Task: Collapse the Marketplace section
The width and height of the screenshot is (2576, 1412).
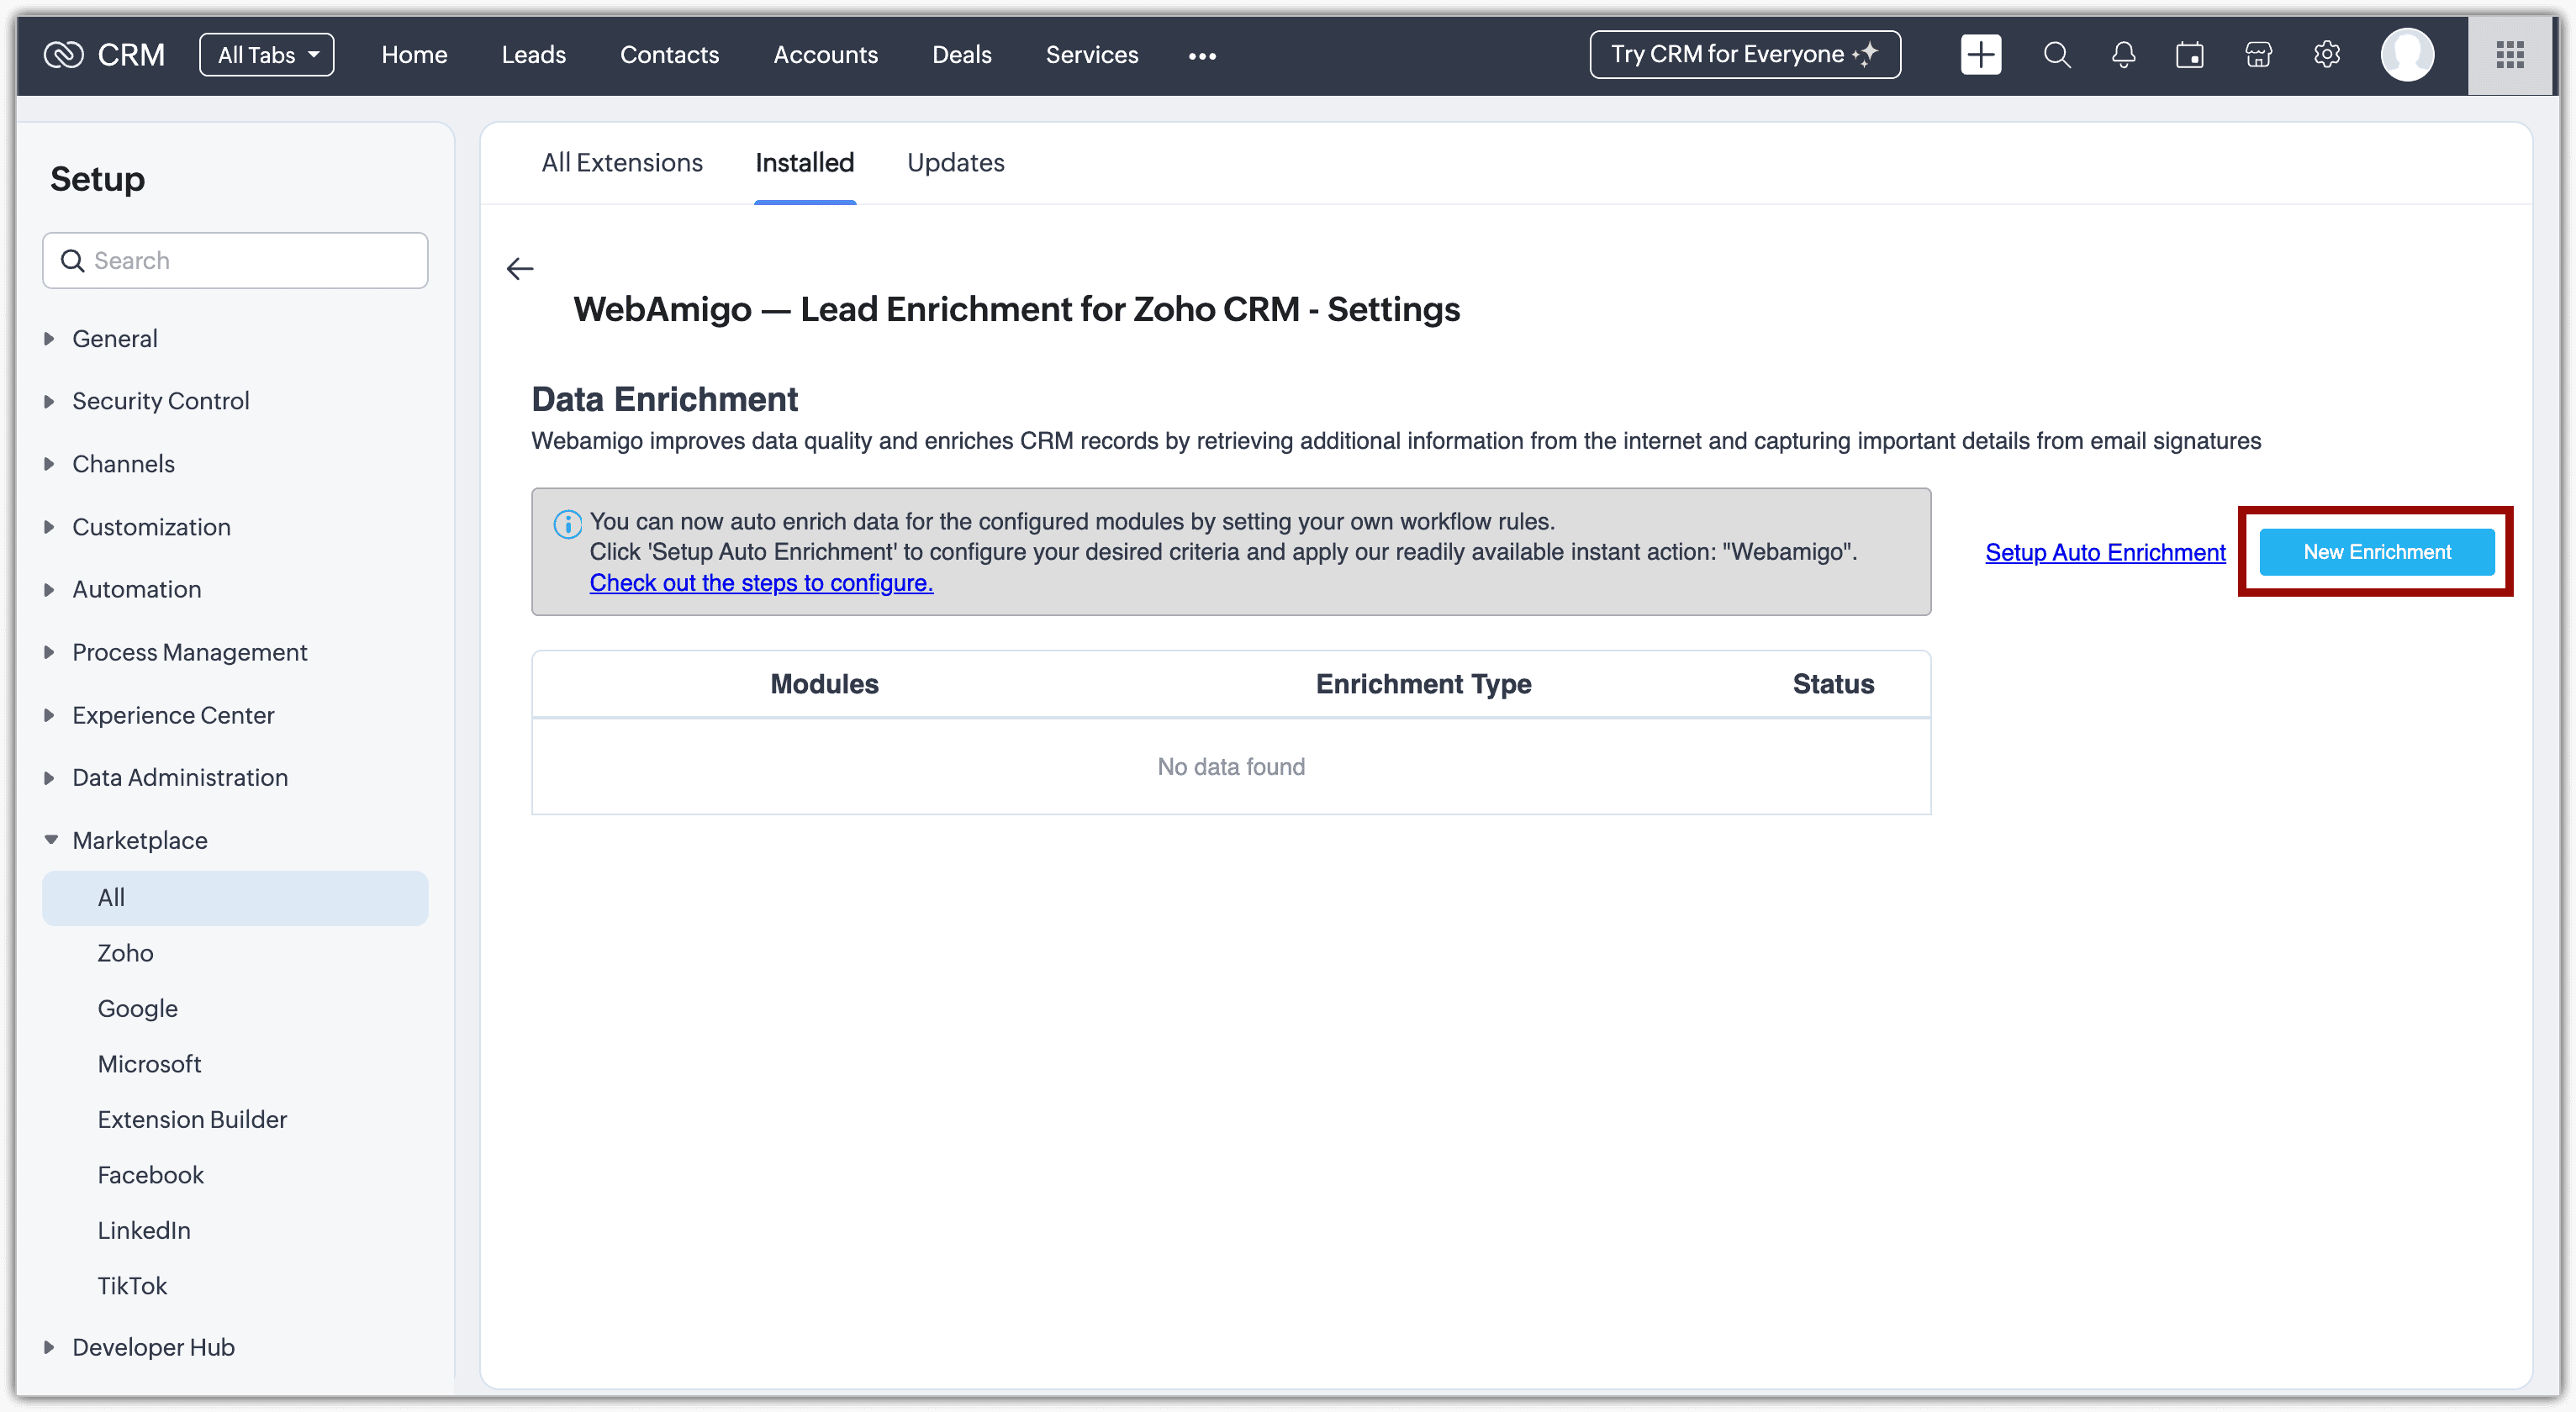Action: 139,840
